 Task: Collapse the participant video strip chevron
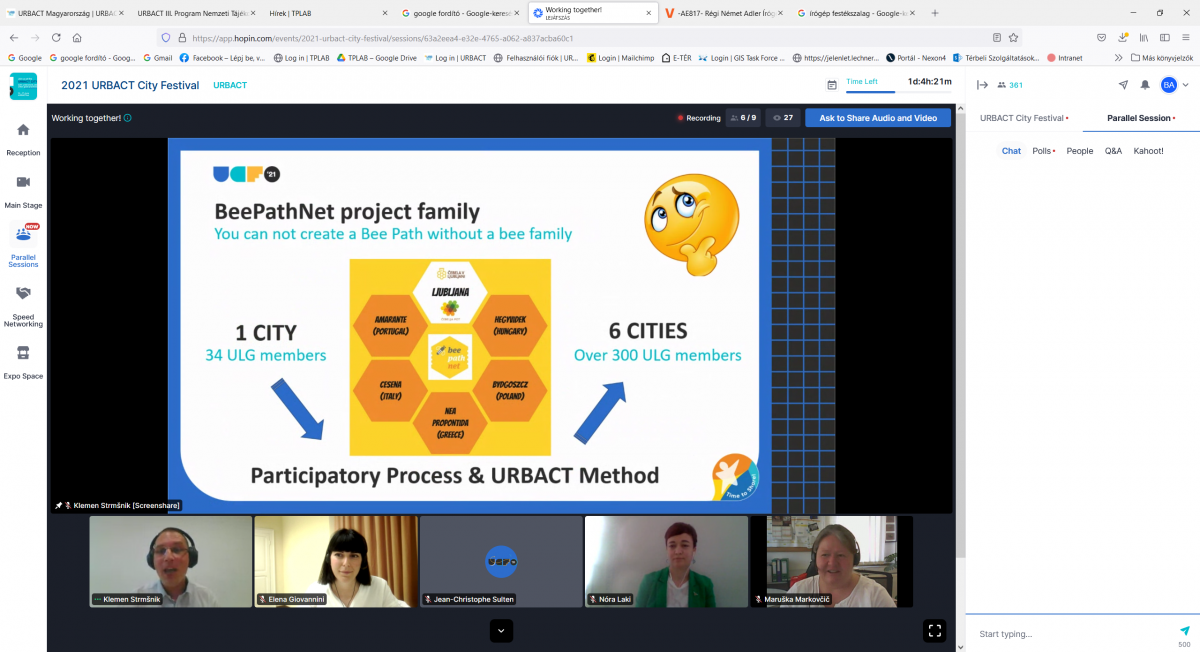pyautogui.click(x=501, y=630)
